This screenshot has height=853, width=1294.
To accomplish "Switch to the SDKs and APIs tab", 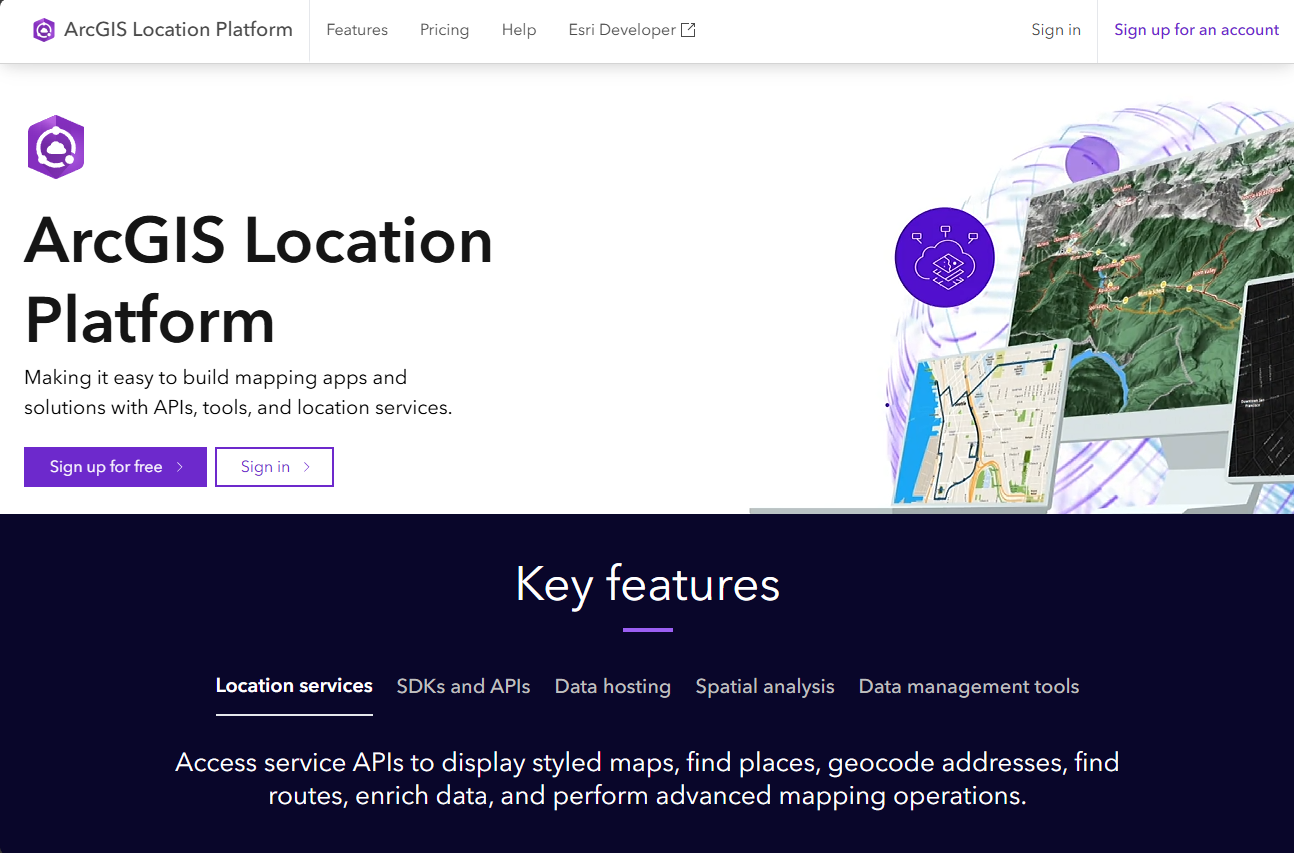I will tap(463, 686).
